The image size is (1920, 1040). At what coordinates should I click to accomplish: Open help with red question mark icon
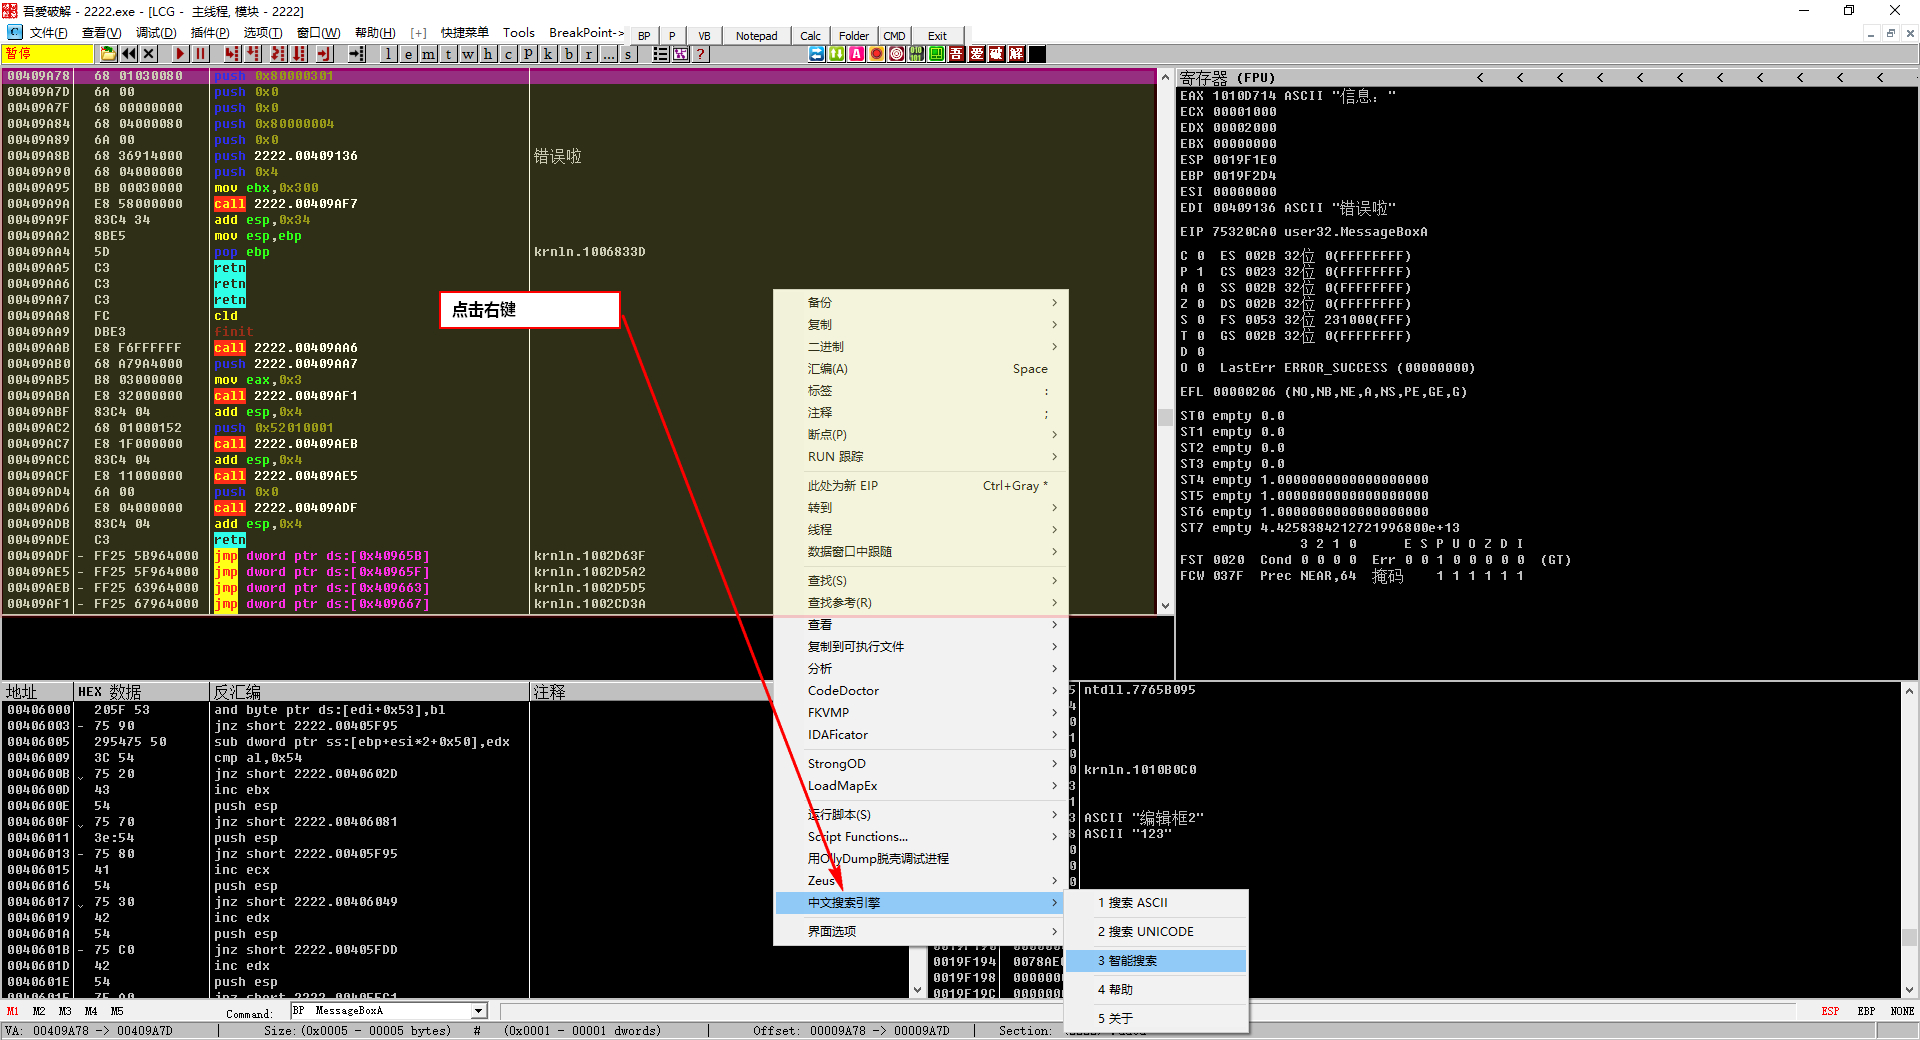701,54
